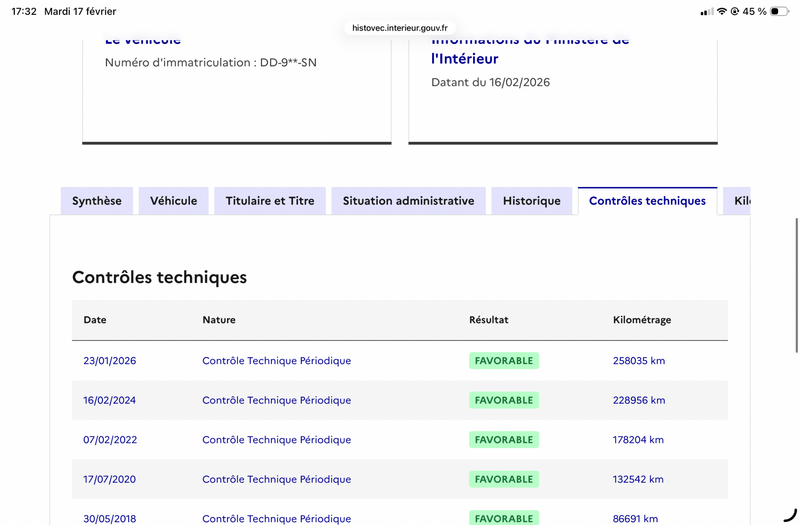
Task: Open the Véhicule tab
Action: 174,201
